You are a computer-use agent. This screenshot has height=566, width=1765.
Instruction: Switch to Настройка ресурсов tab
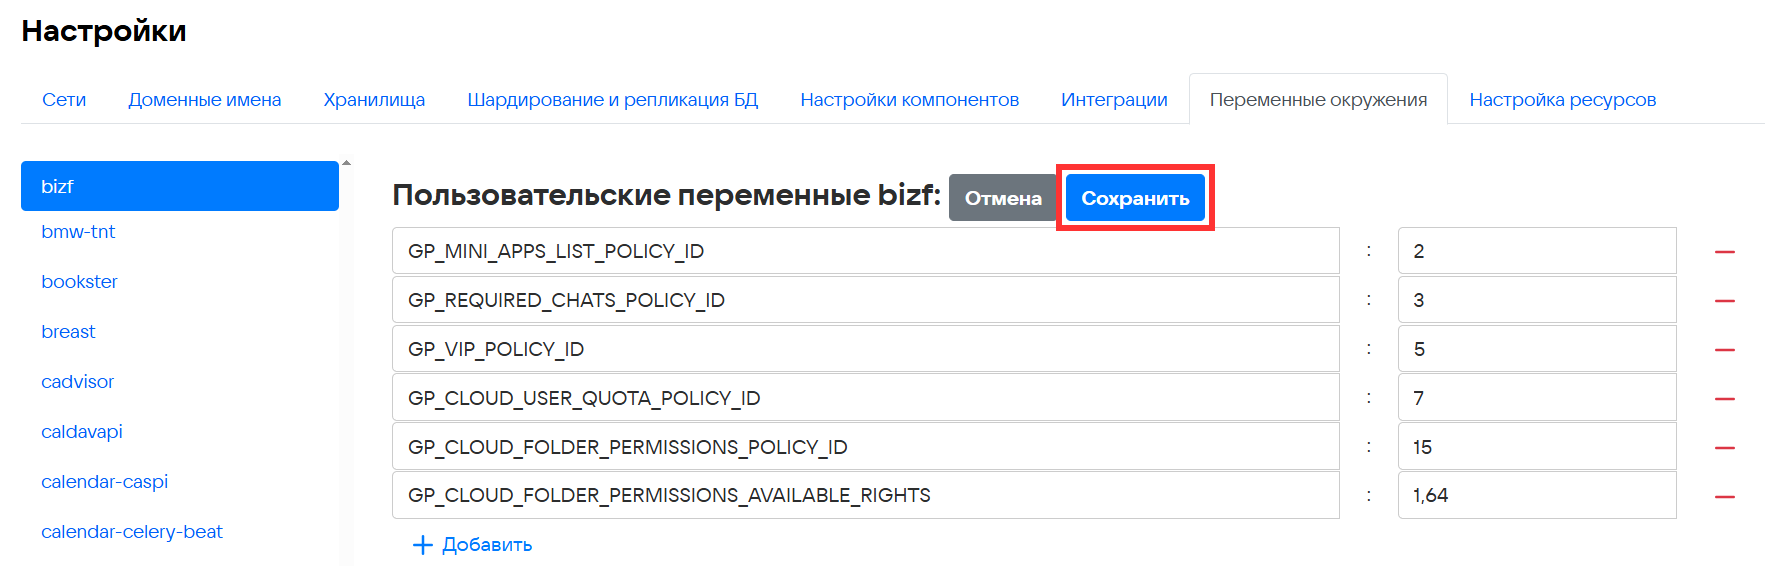point(1562,100)
